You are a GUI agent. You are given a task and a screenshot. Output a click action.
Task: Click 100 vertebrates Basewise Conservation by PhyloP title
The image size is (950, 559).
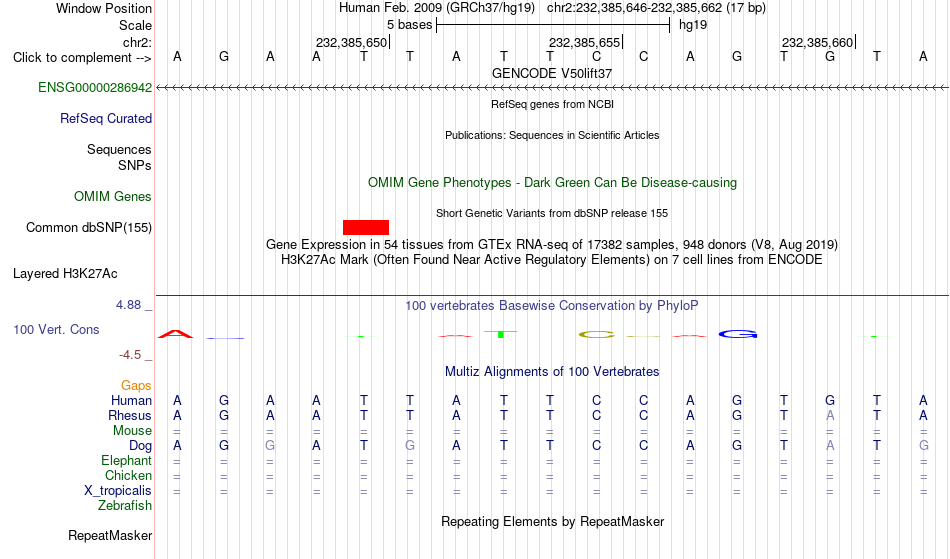click(552, 305)
